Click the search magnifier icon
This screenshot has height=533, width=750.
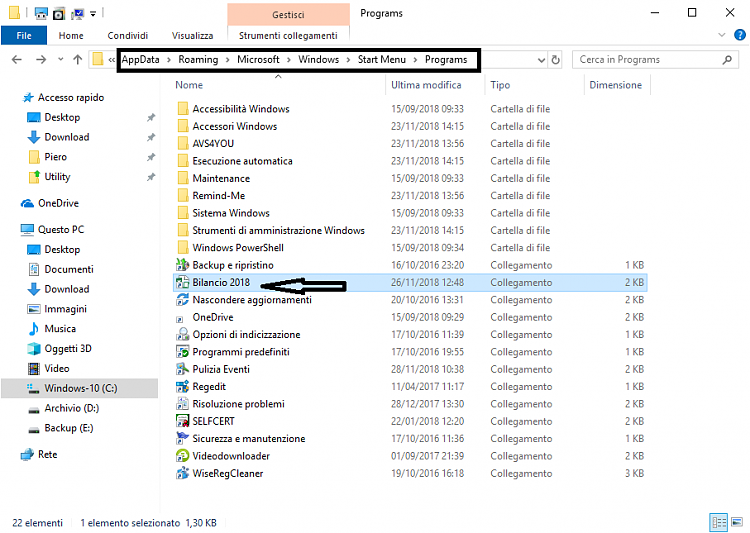(727, 60)
